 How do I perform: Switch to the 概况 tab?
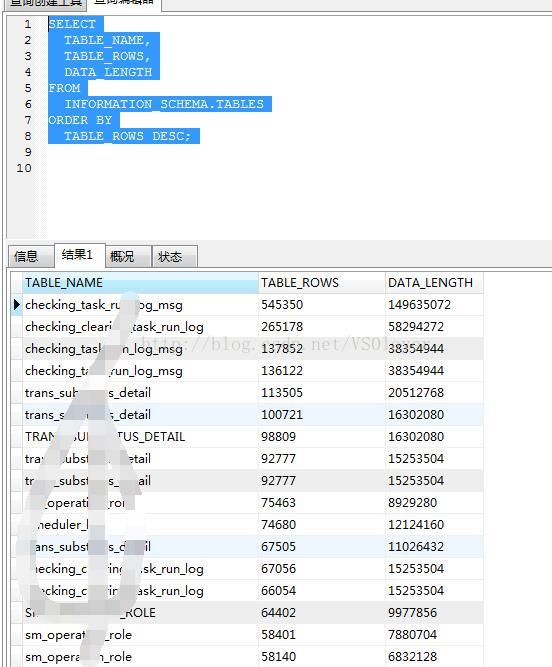(x=128, y=257)
